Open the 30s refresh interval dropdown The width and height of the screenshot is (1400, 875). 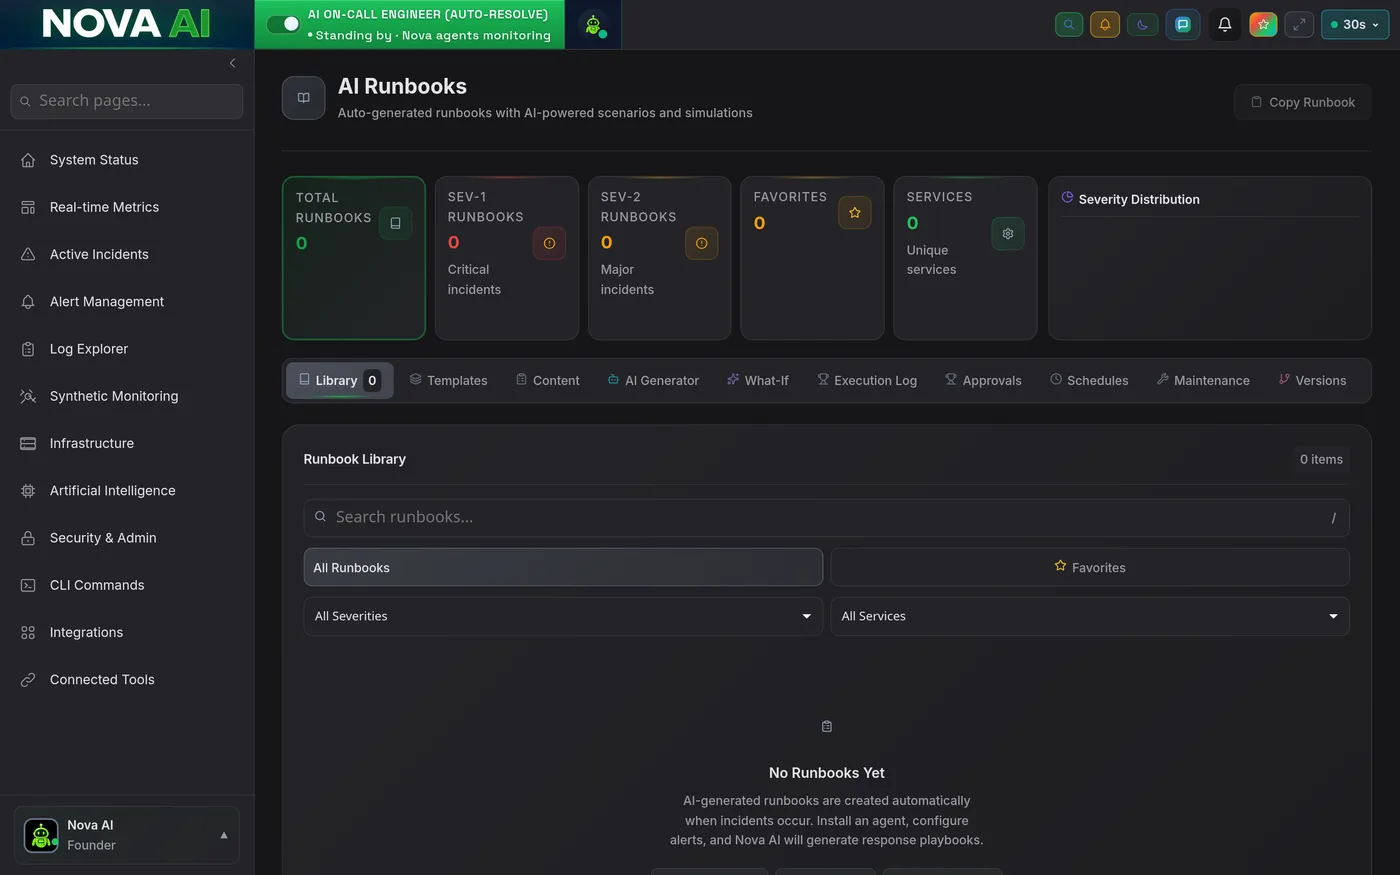point(1355,24)
